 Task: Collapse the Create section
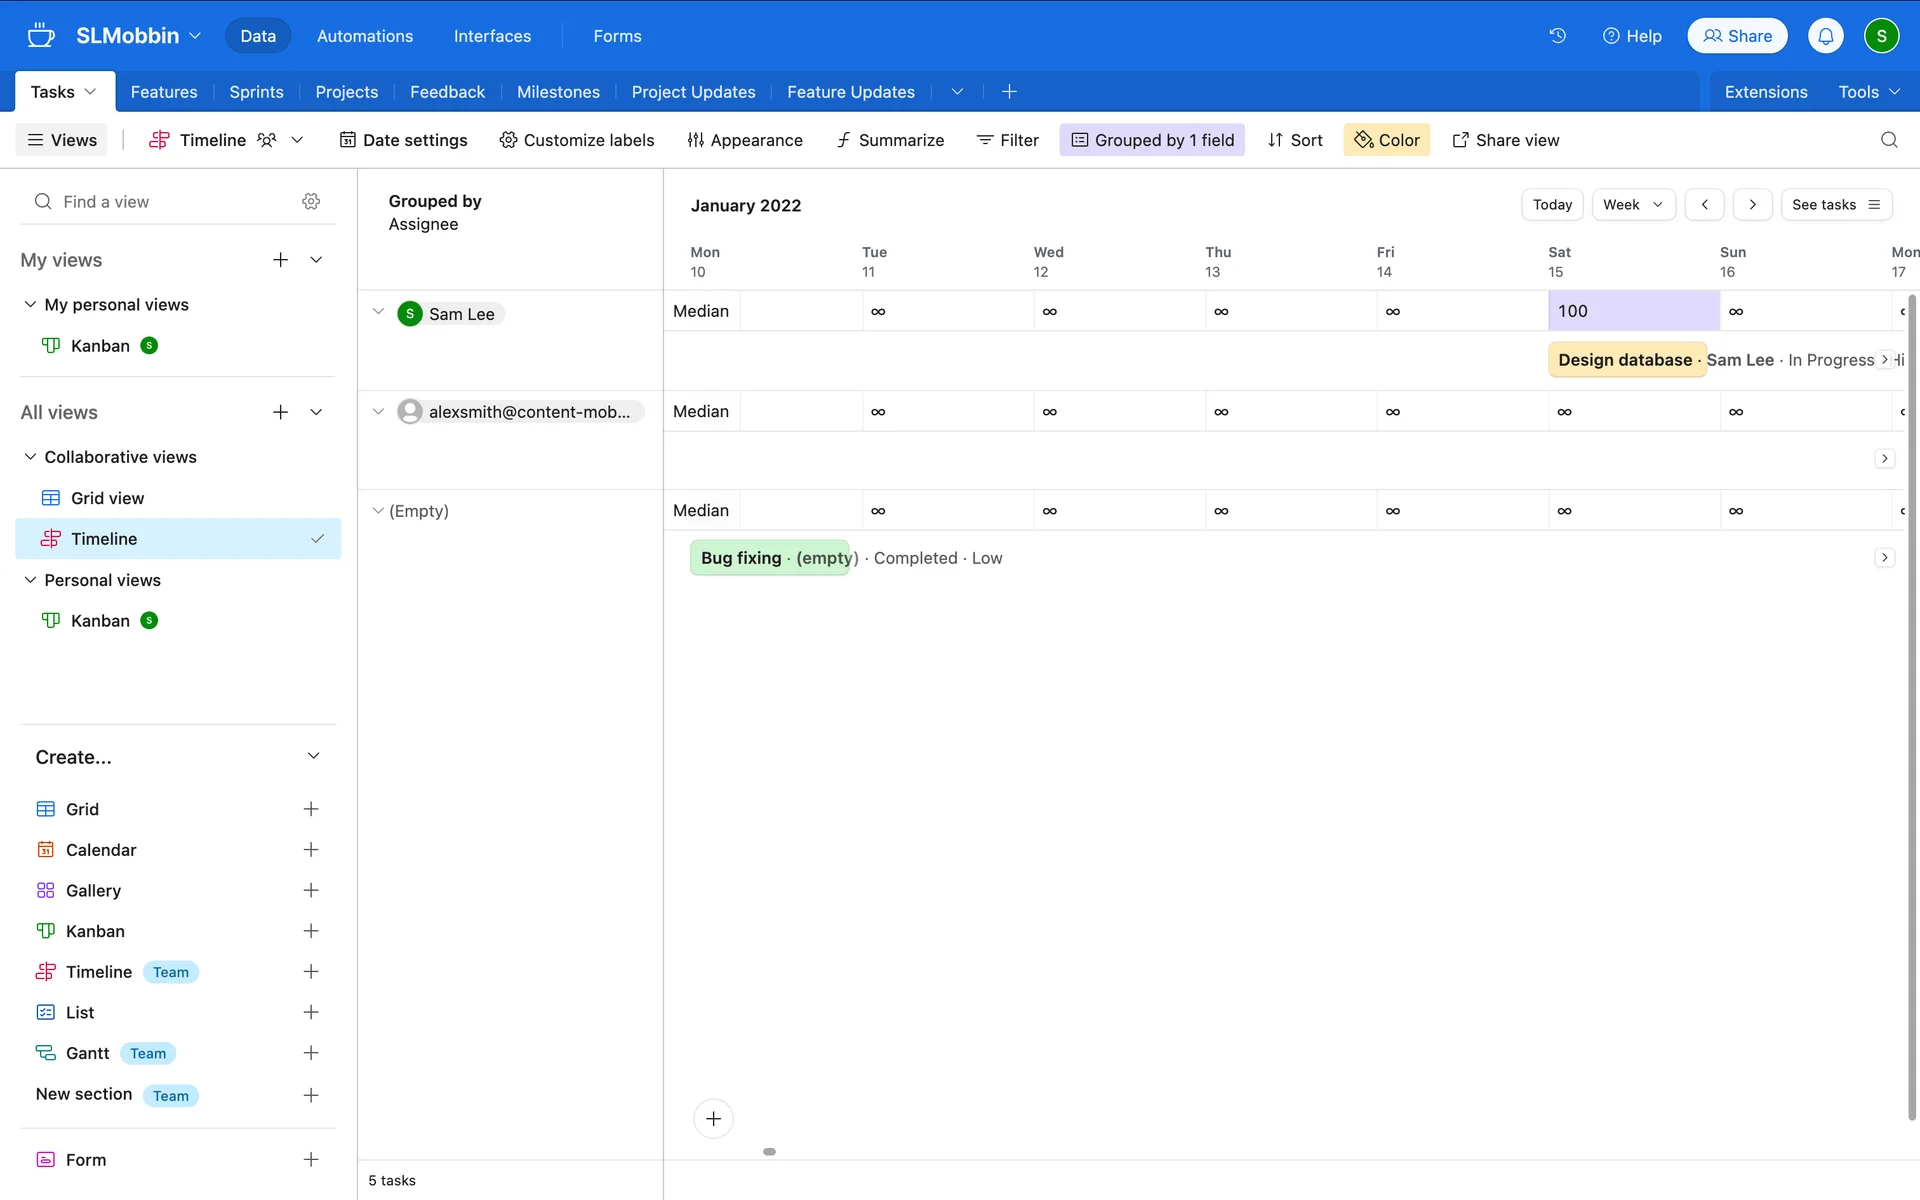[x=313, y=756]
